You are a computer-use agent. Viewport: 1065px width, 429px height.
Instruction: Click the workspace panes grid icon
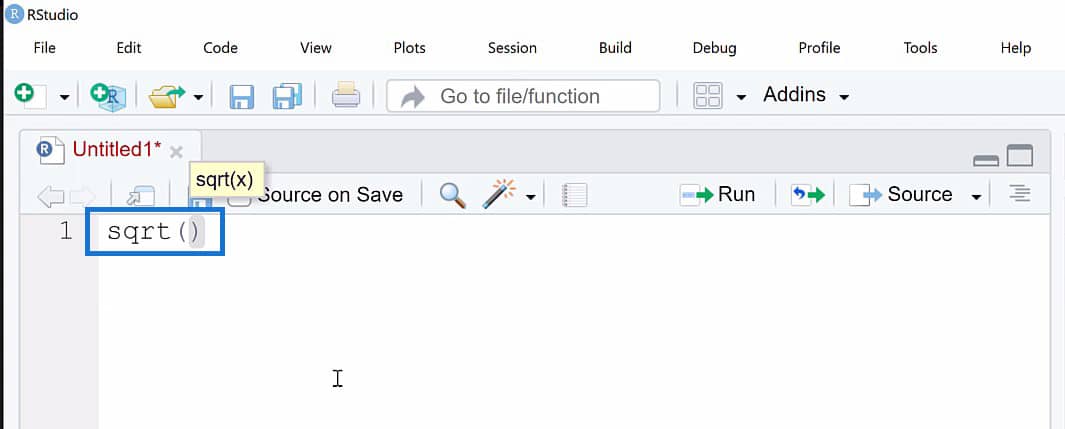coord(708,96)
